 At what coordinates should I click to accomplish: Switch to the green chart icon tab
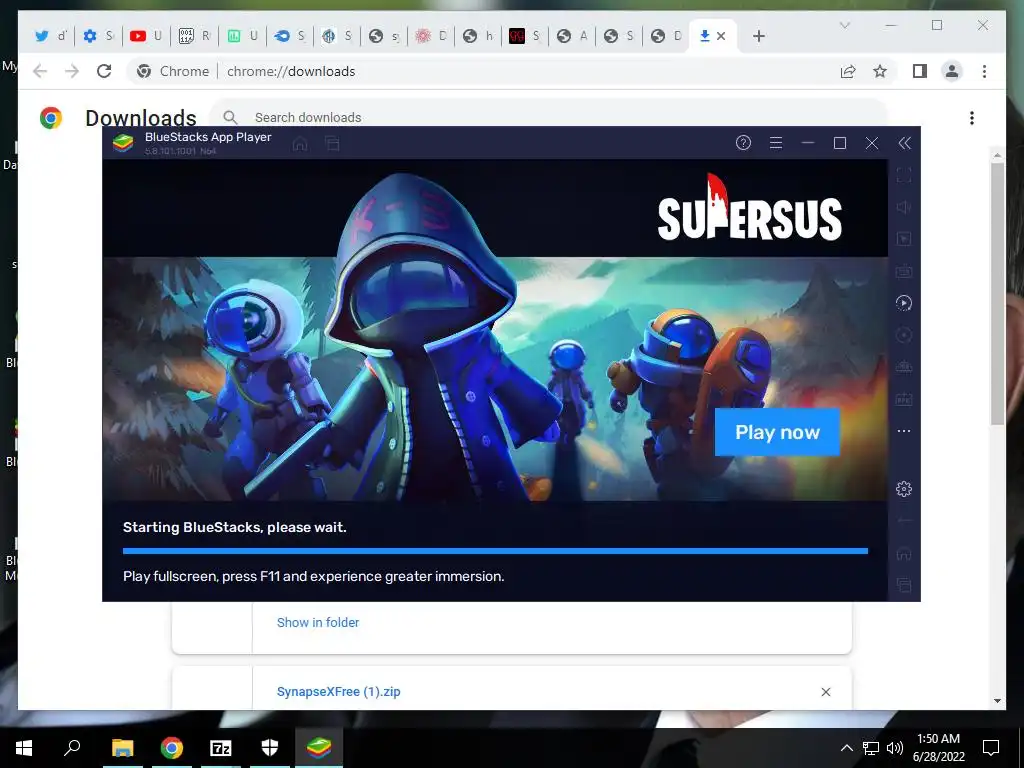pos(240,36)
